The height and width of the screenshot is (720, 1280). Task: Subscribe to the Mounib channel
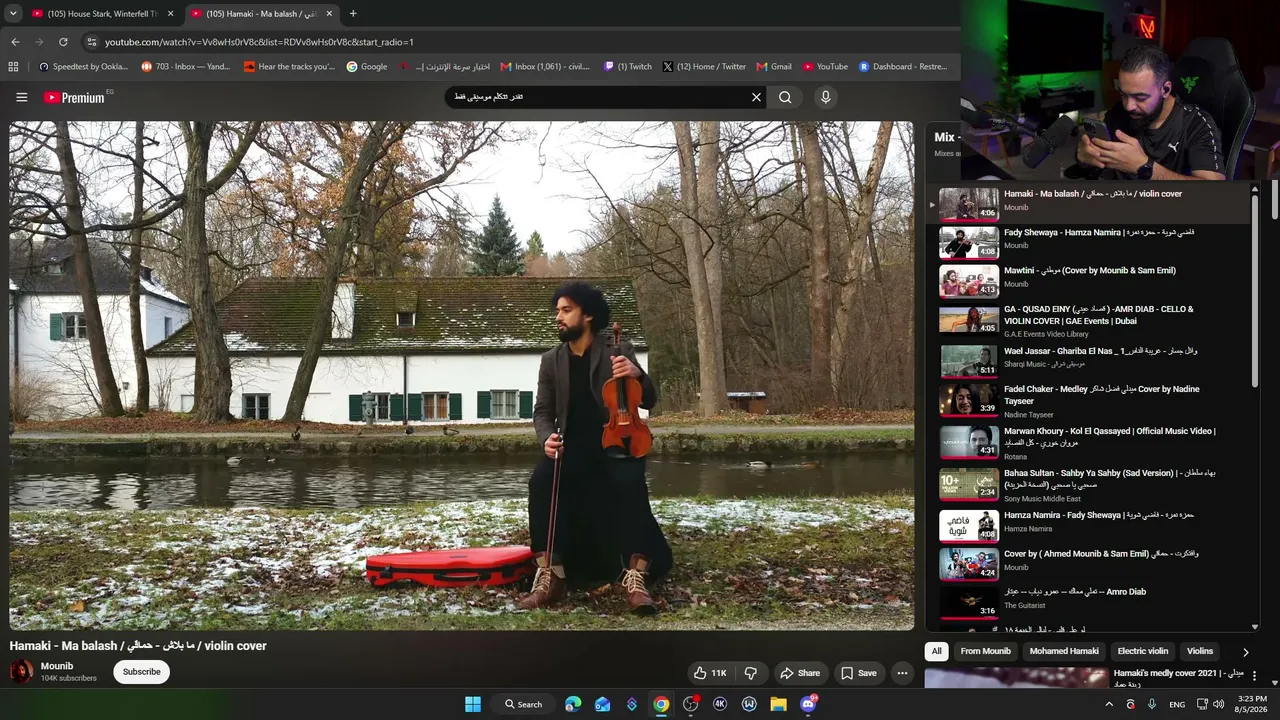(x=141, y=672)
